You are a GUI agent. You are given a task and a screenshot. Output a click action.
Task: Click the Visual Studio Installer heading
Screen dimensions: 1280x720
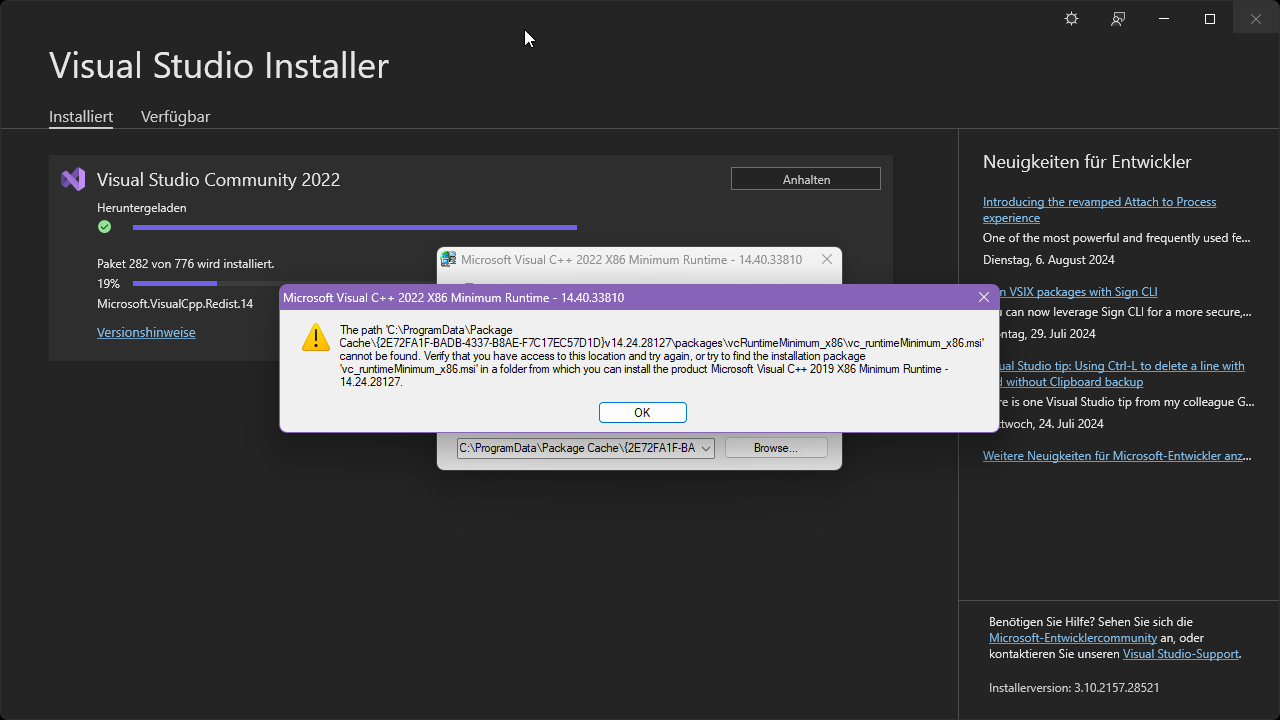(219, 66)
